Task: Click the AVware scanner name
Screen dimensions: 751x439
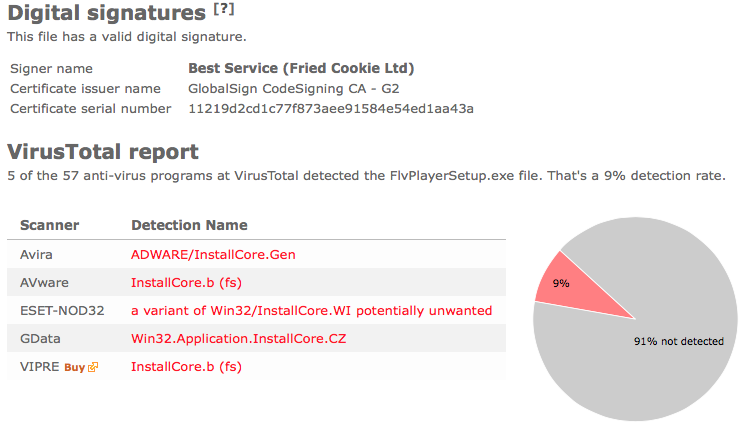Action: (44, 282)
